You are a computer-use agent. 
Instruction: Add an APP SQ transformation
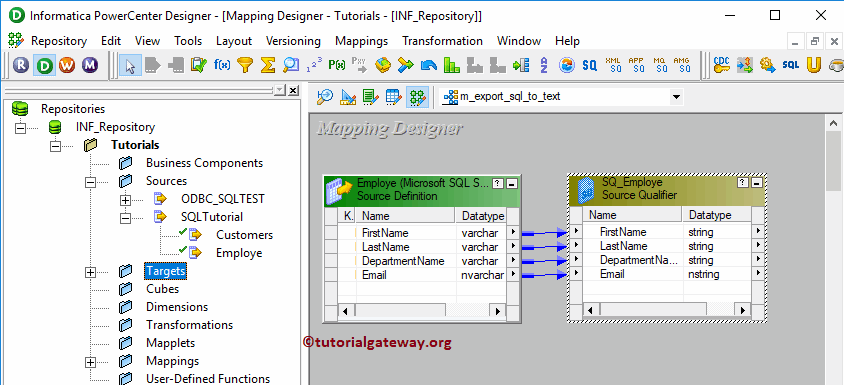pyautogui.click(x=636, y=65)
